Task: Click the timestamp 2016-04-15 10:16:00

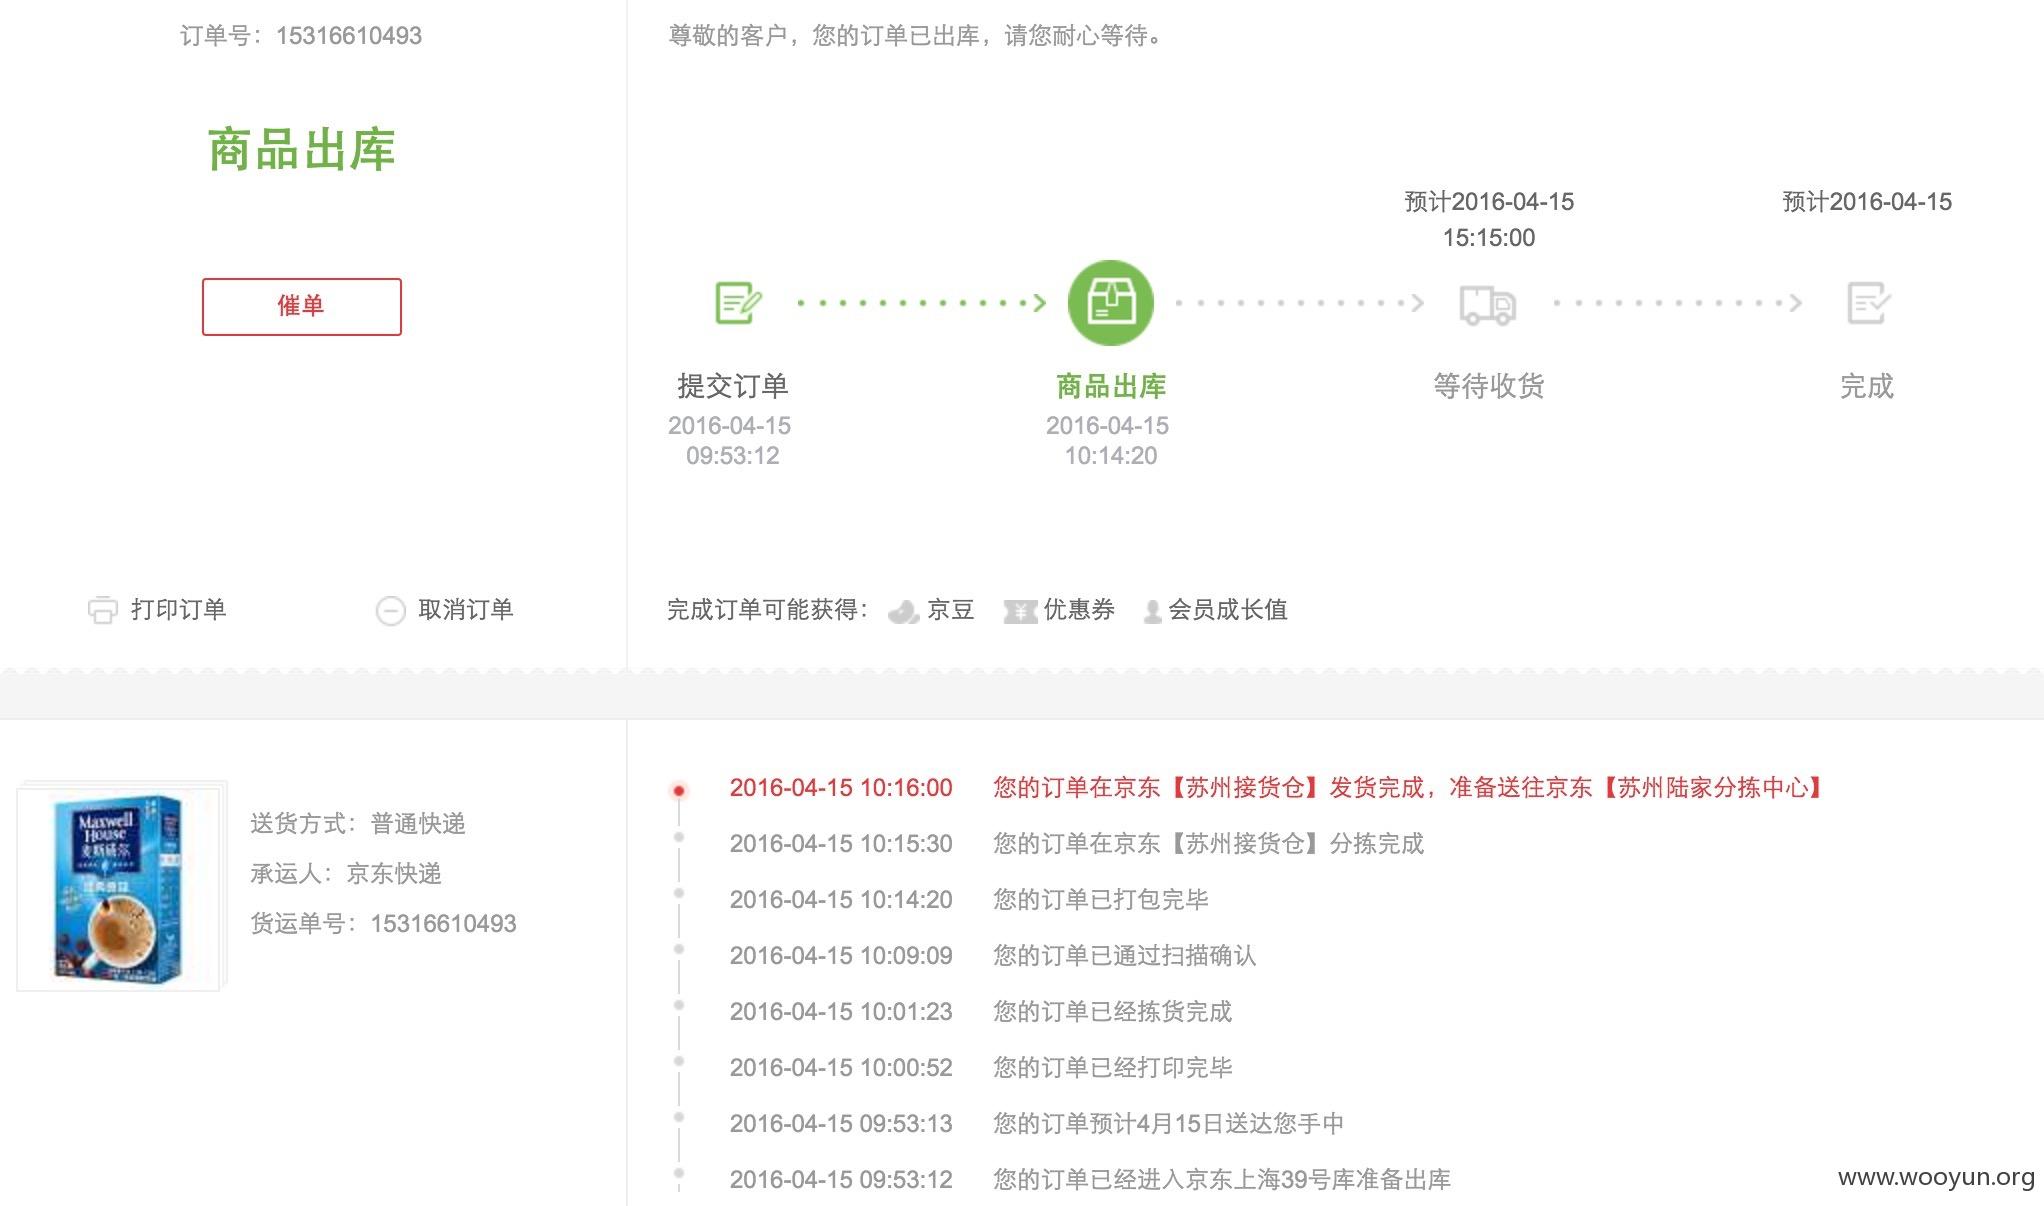Action: (841, 788)
